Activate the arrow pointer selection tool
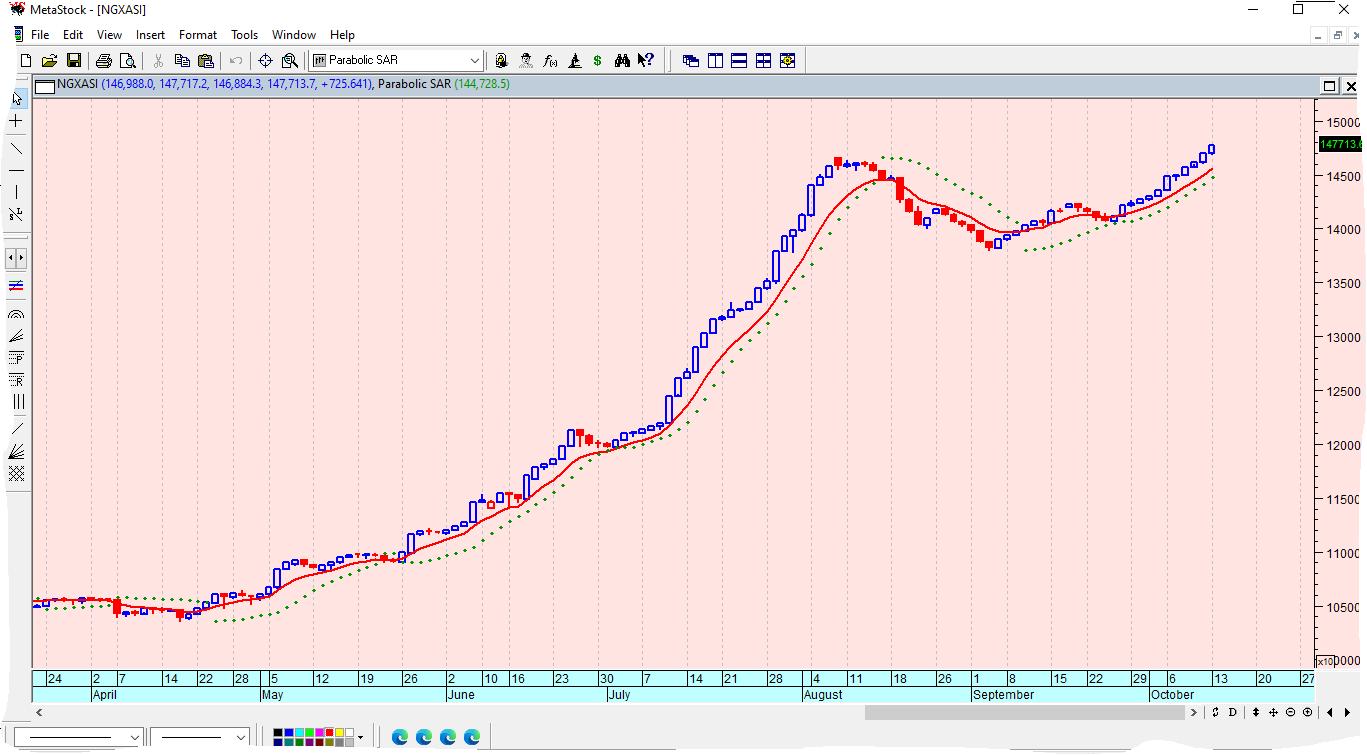1367x755 pixels. [x=16, y=99]
